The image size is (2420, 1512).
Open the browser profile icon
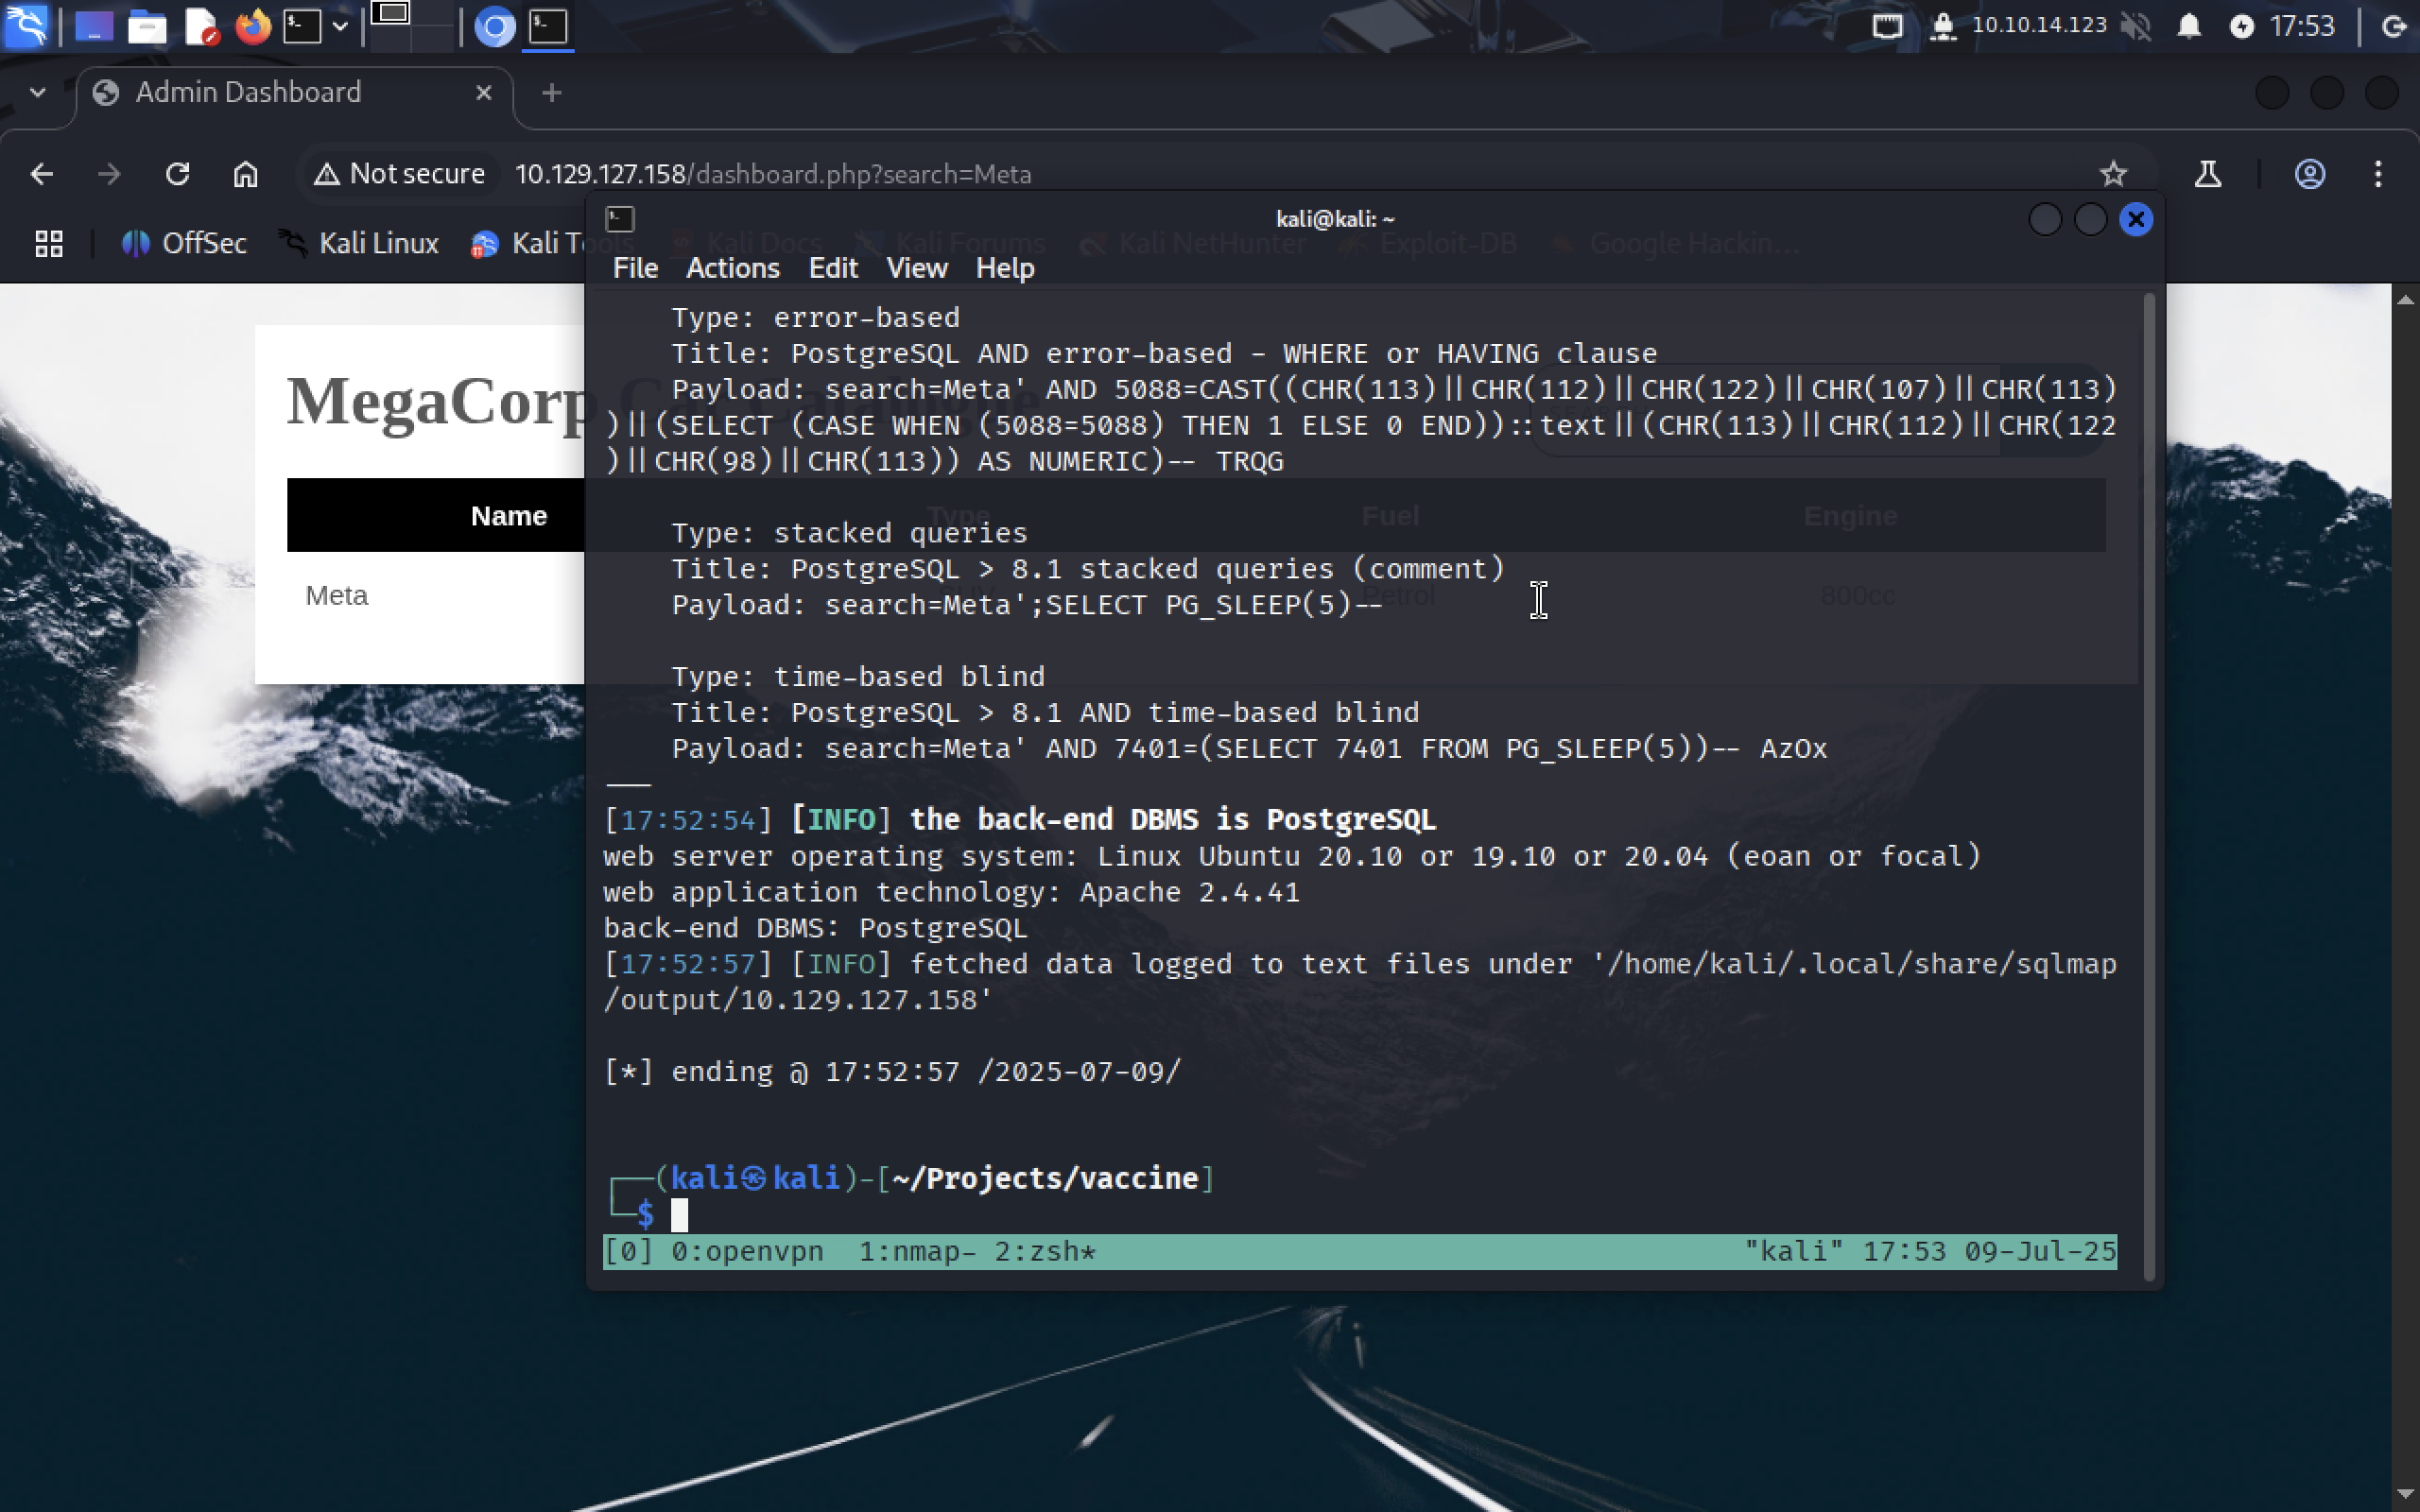(x=2309, y=174)
